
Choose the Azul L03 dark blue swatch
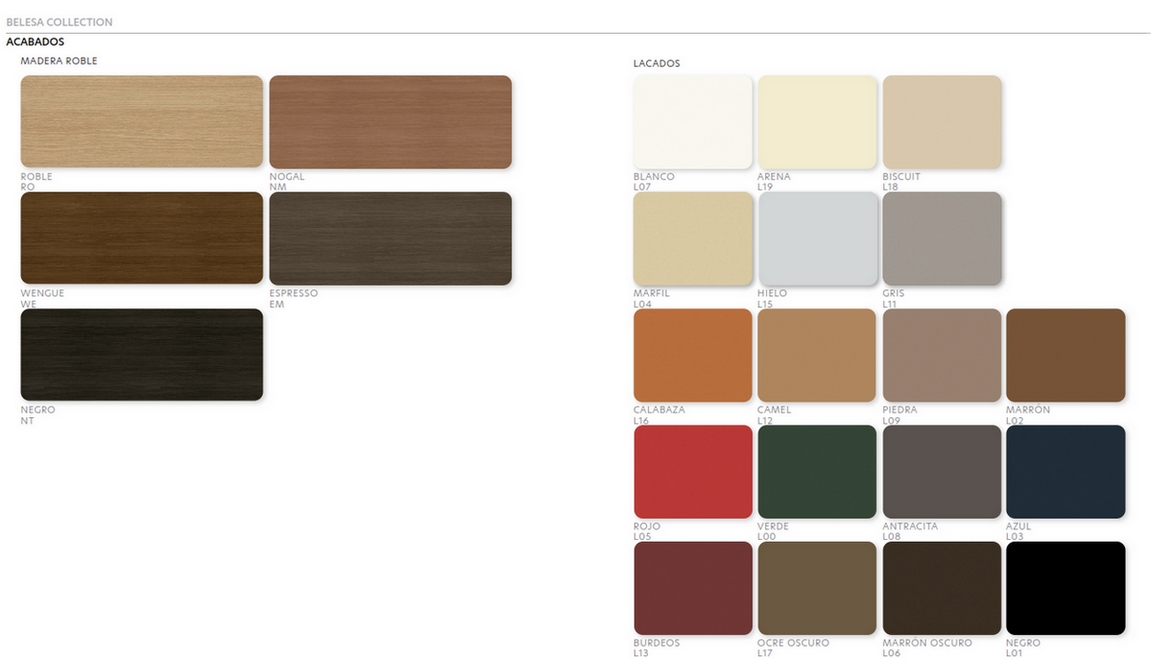(1066, 472)
